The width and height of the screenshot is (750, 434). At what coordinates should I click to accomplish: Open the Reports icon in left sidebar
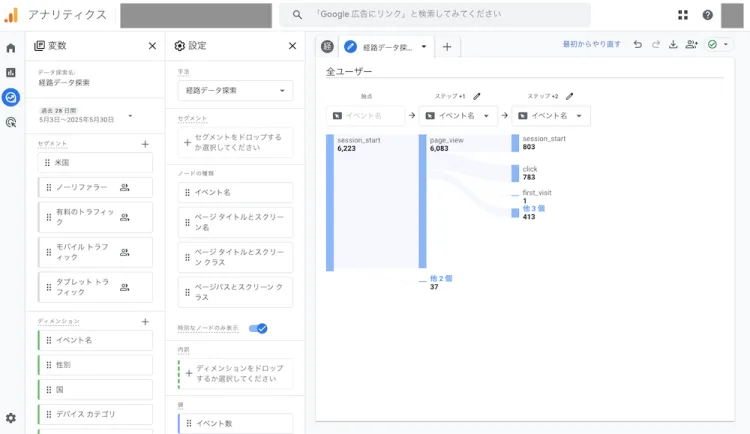[11, 72]
